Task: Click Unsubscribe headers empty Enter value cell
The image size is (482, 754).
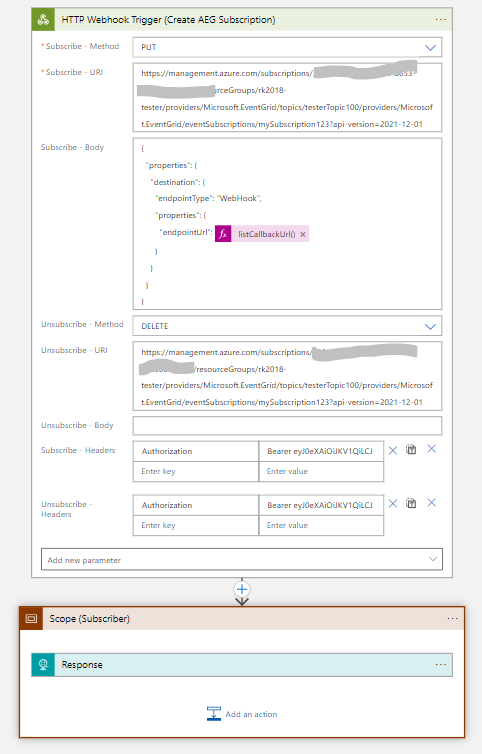Action: coord(321,525)
